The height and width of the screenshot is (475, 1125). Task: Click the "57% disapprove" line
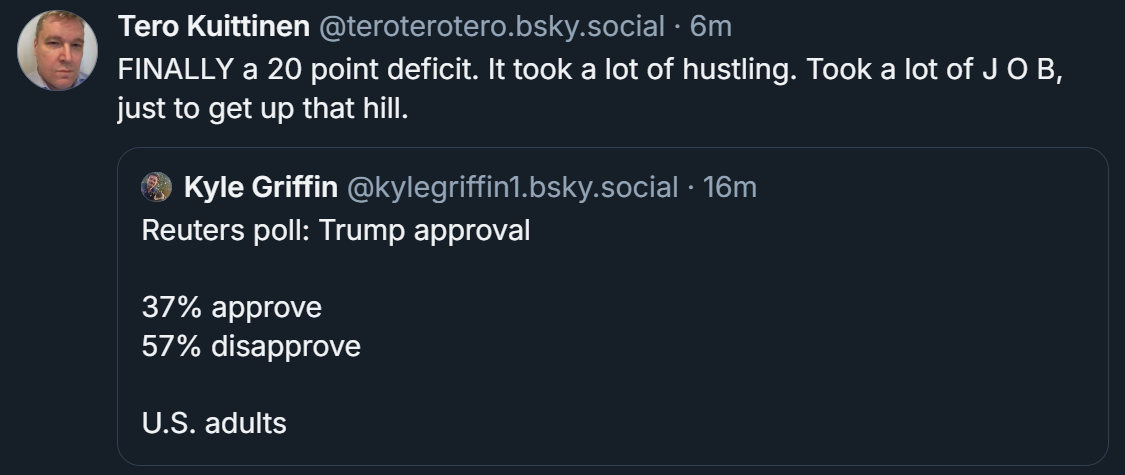pyautogui.click(x=251, y=346)
